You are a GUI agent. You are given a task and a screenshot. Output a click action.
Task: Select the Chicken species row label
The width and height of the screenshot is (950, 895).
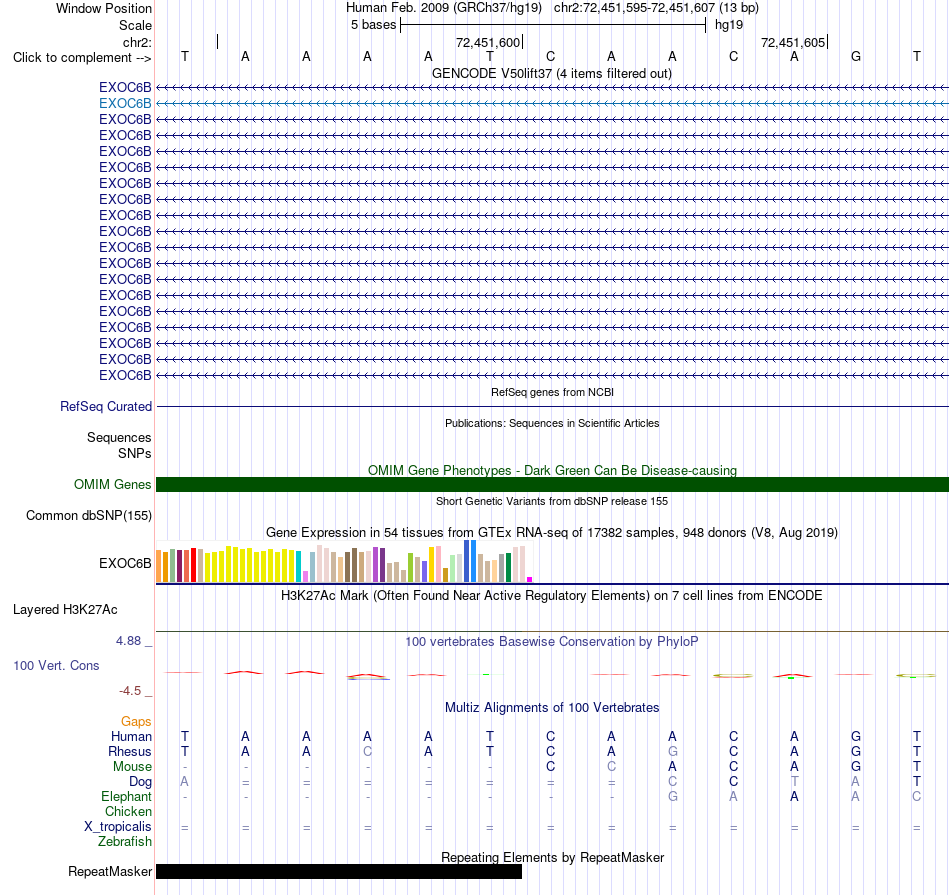(128, 811)
